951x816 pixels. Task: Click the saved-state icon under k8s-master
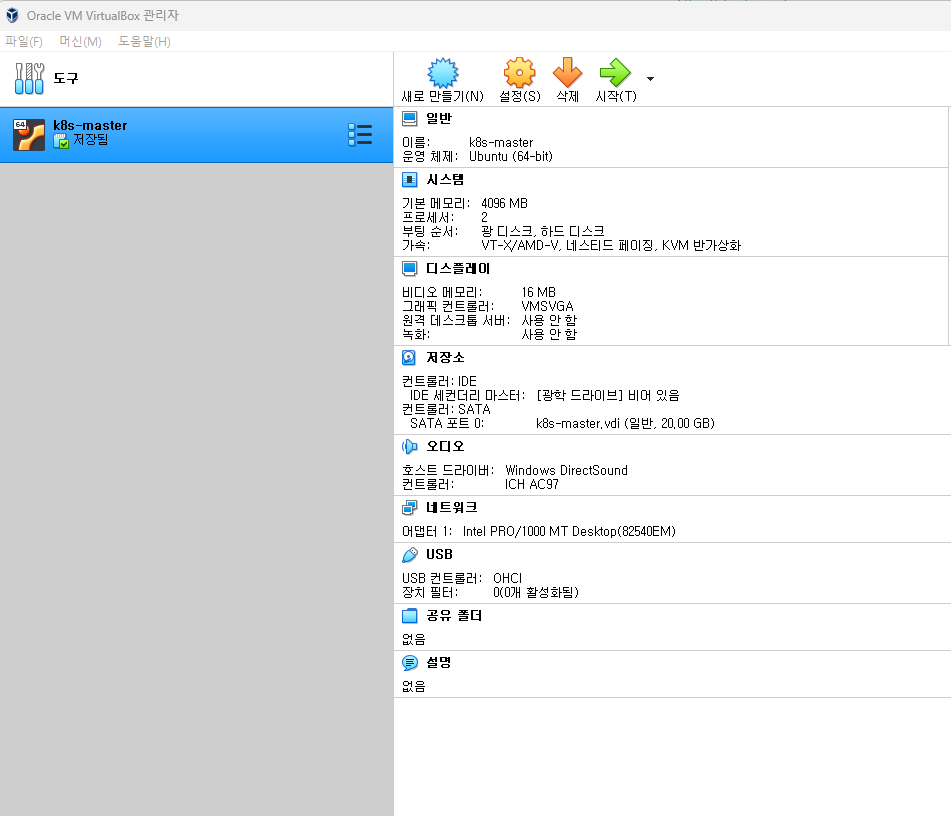pyautogui.click(x=61, y=141)
